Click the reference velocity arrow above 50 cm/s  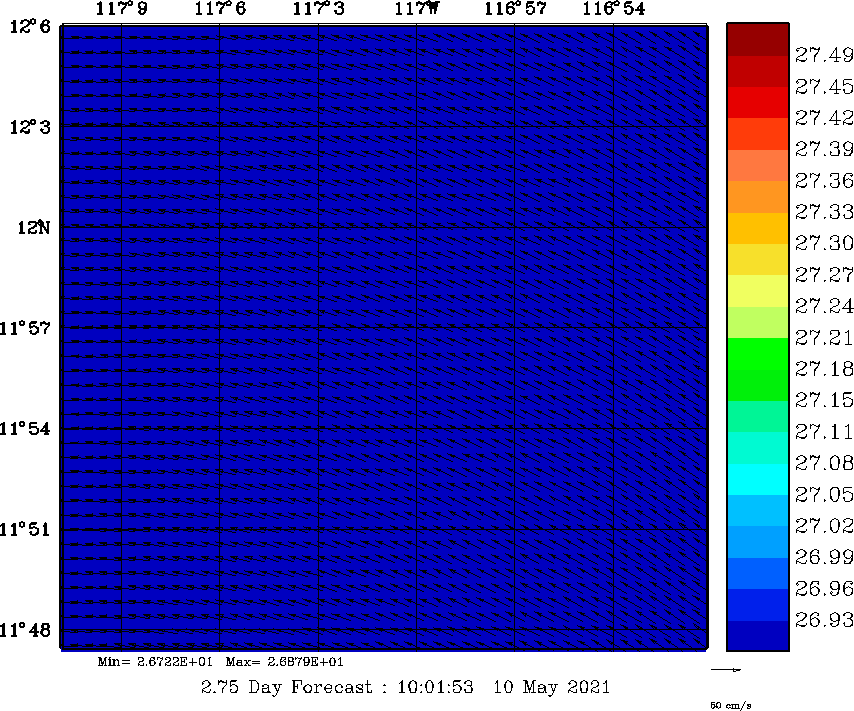pos(726,670)
